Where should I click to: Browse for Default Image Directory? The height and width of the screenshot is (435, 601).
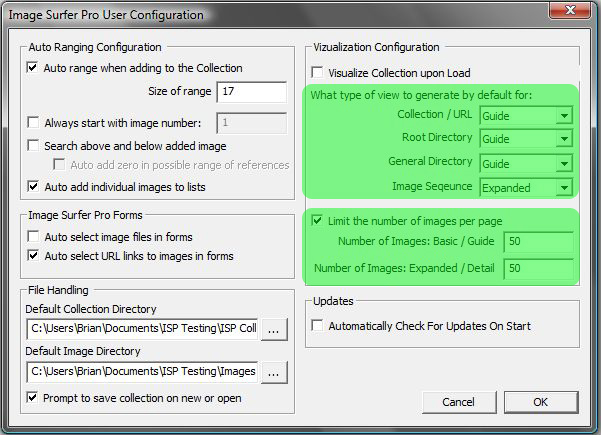tap(274, 373)
